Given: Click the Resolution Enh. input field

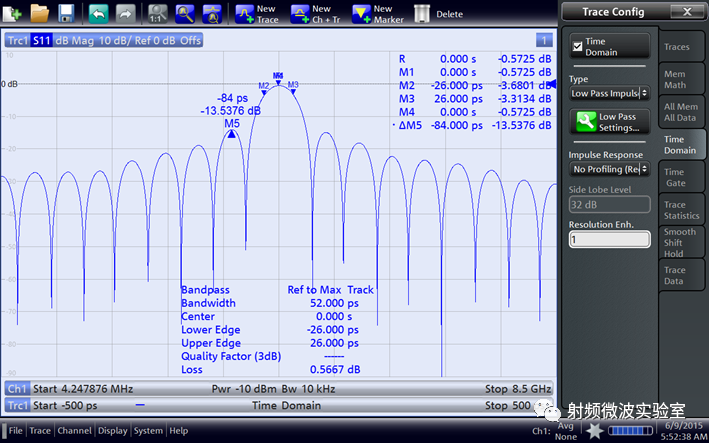Looking at the screenshot, I should [609, 239].
